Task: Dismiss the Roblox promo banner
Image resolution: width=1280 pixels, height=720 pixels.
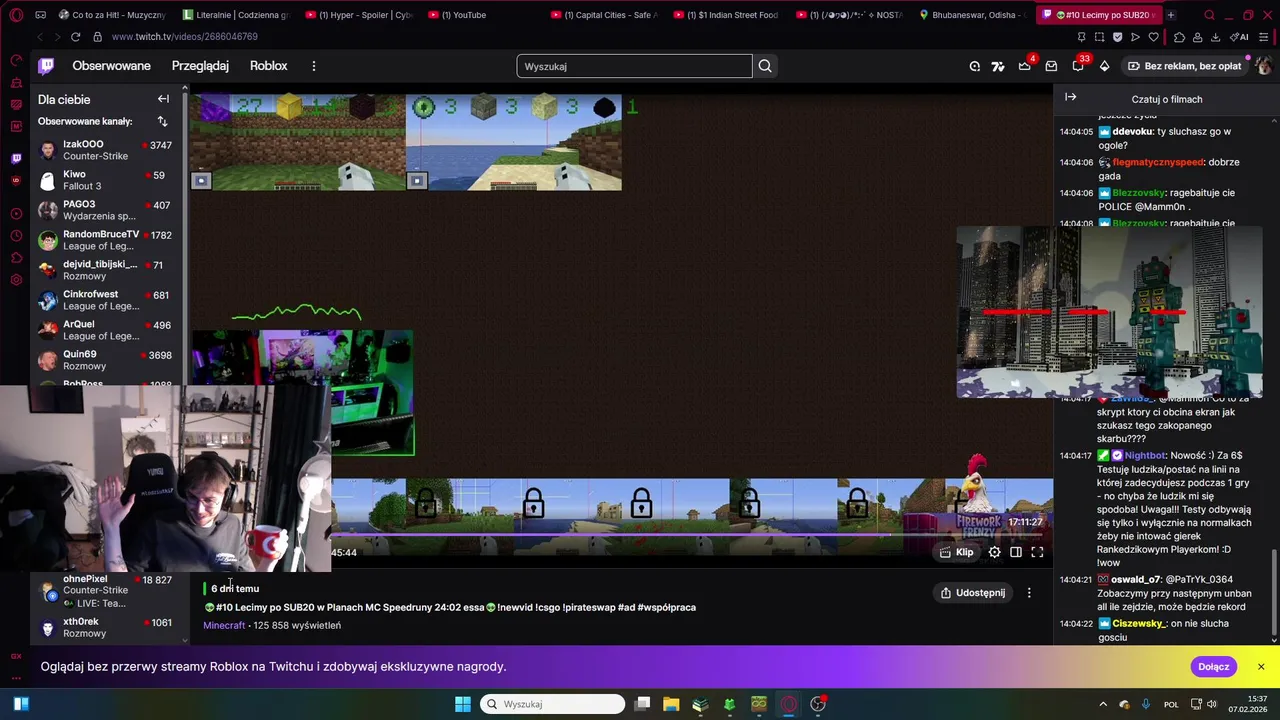Action: click(1261, 667)
